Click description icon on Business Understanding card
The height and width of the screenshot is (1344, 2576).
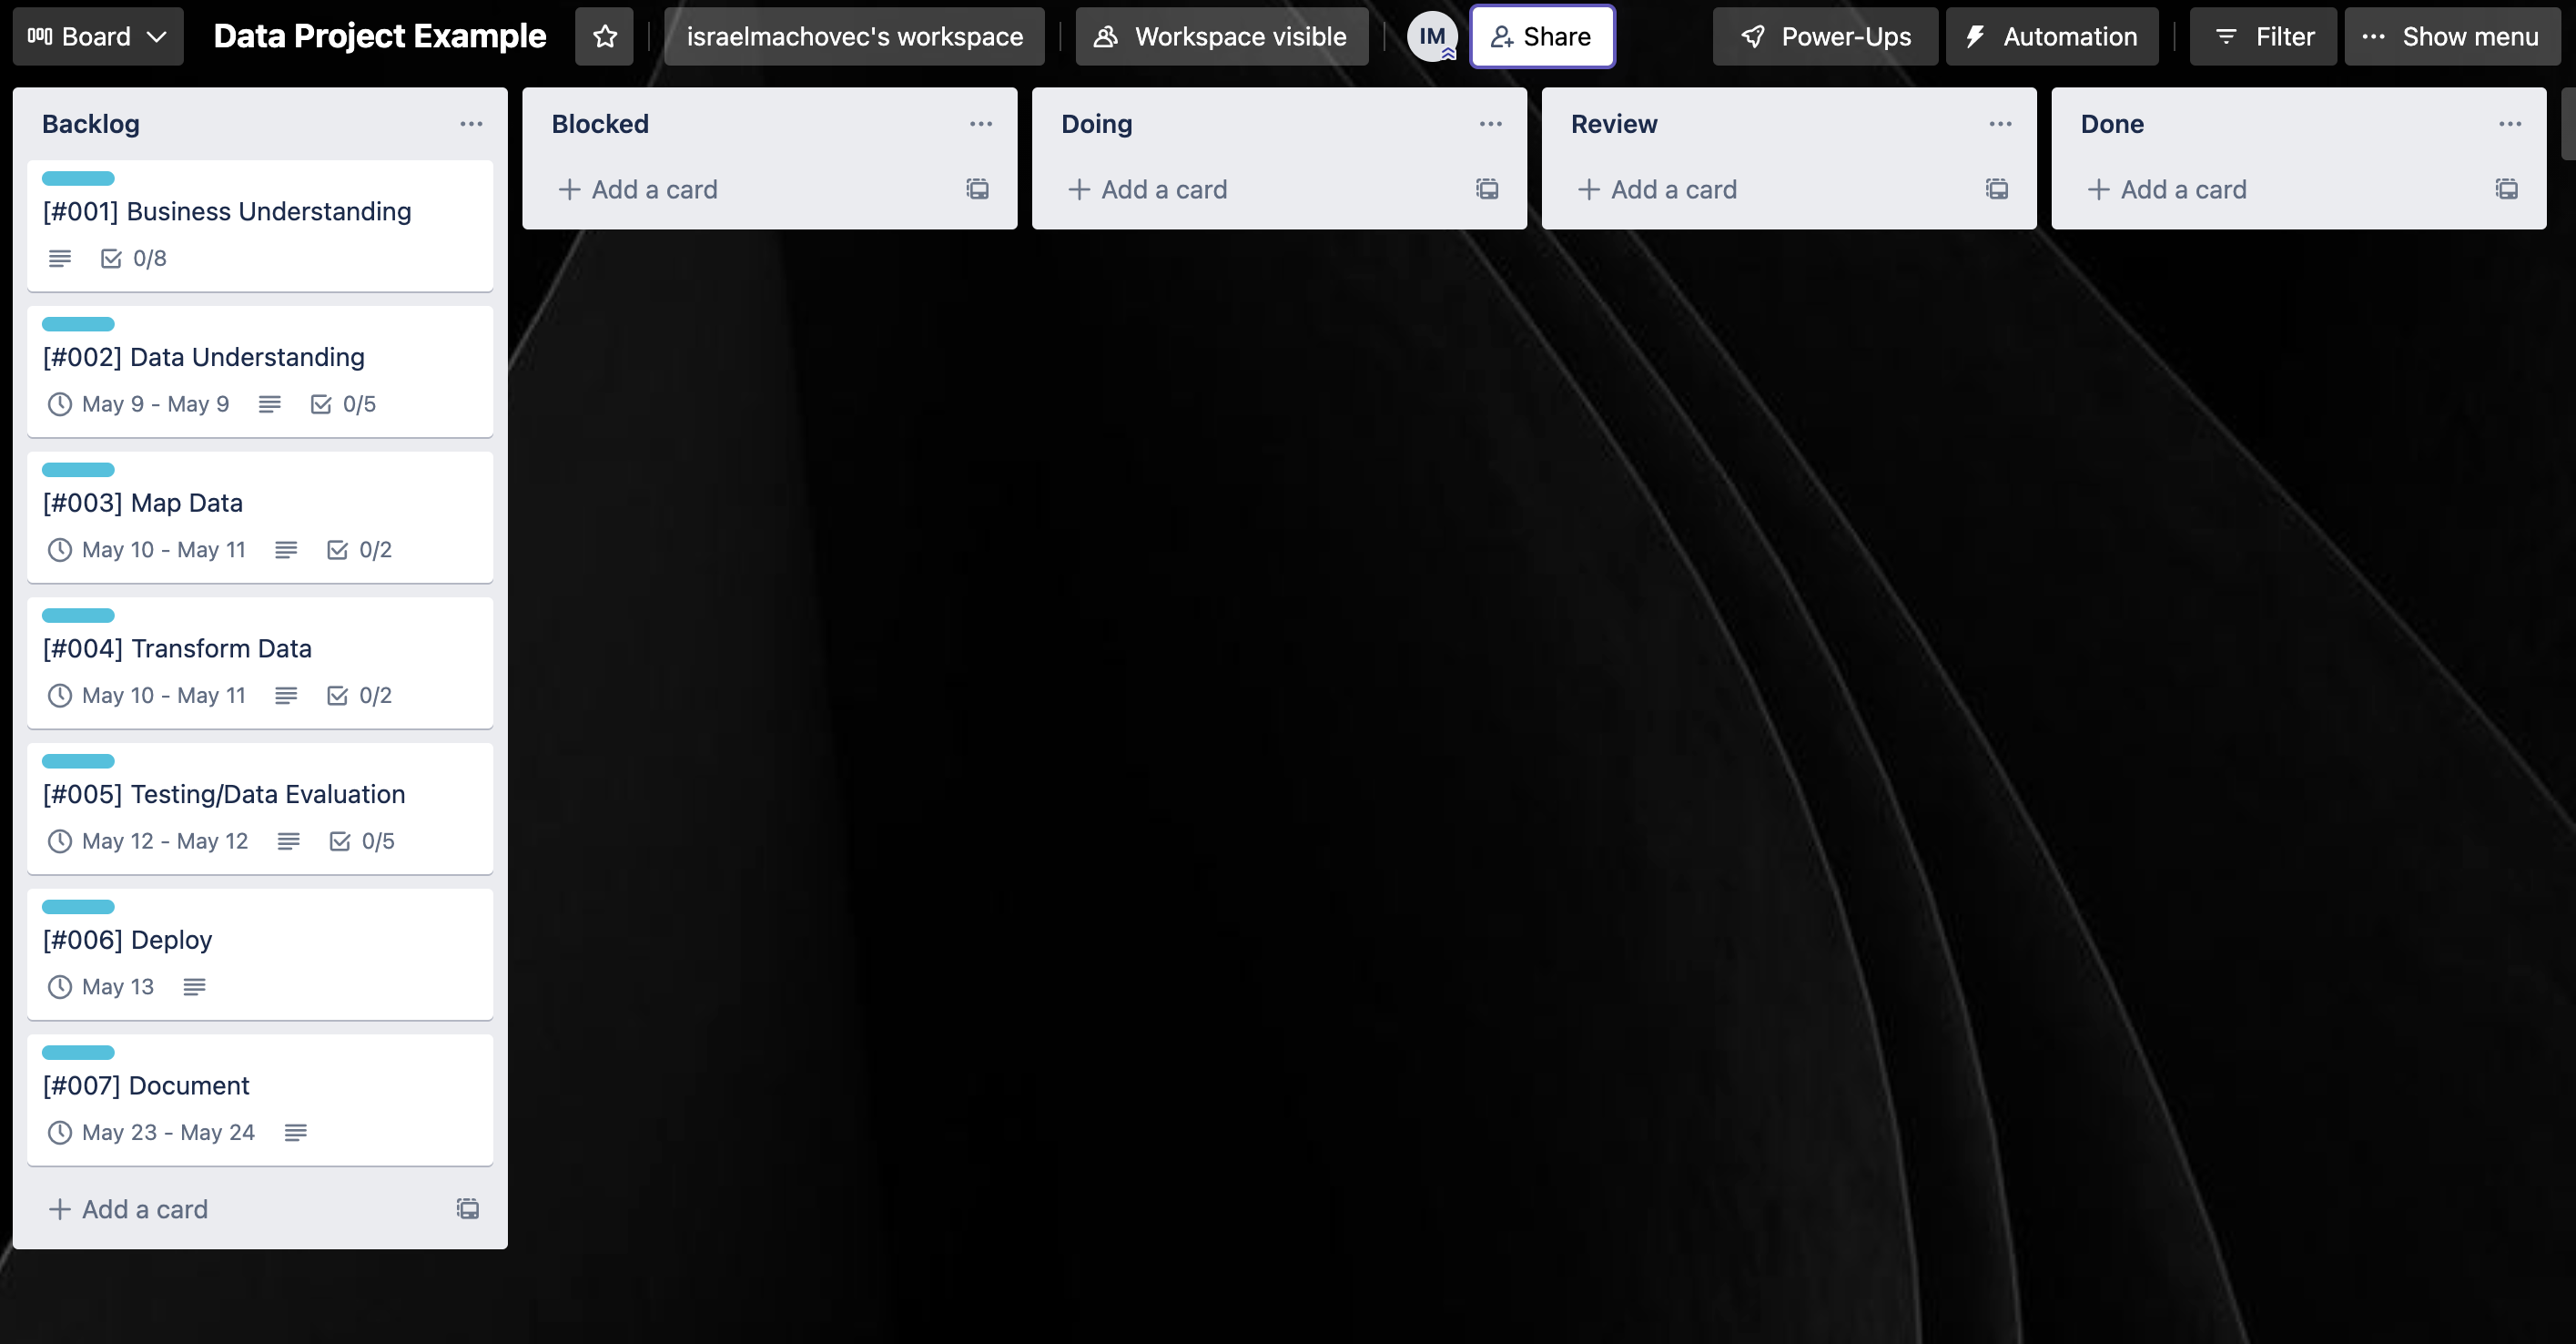60,259
